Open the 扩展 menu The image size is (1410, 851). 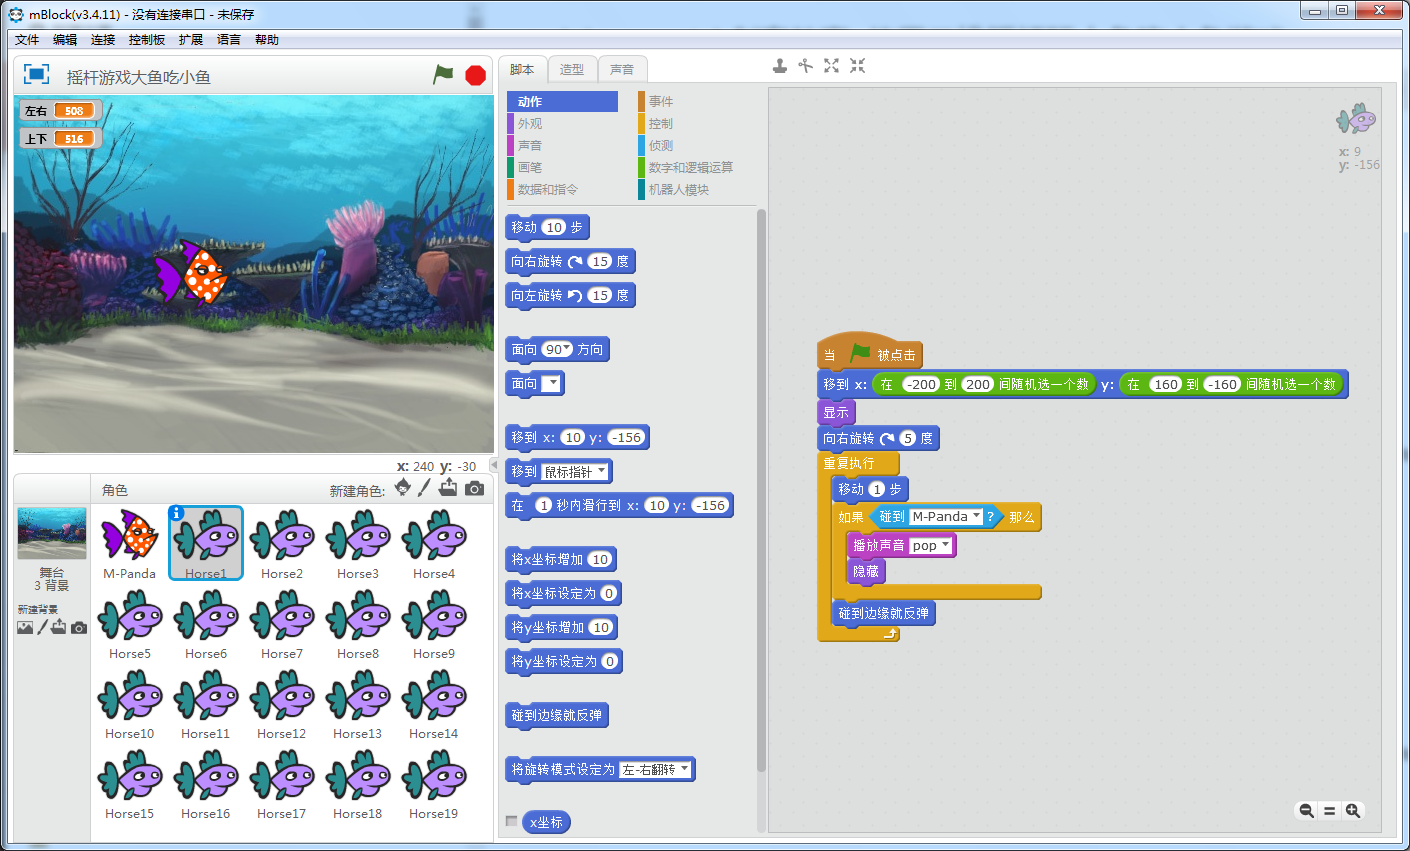click(191, 40)
